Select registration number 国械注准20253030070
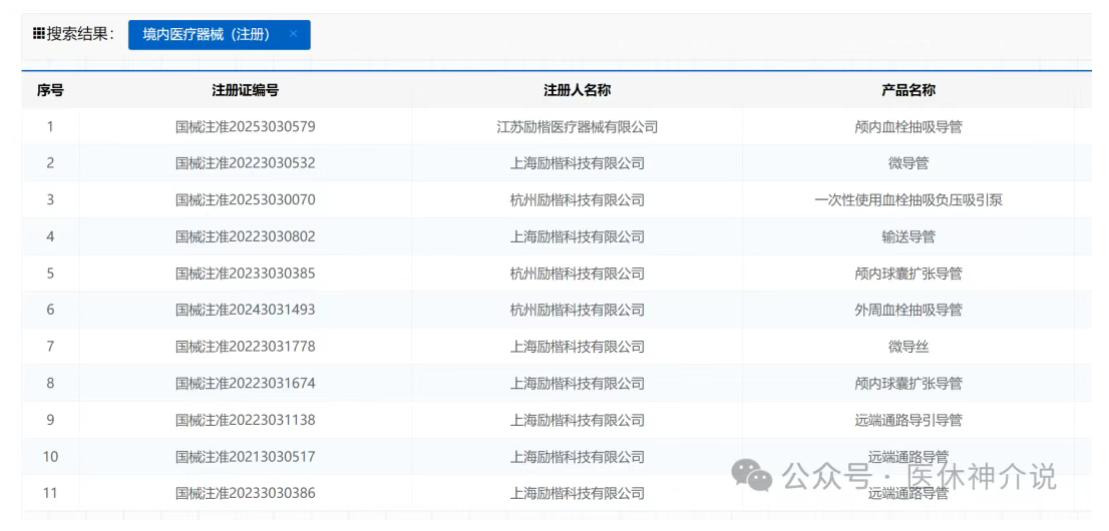The image size is (1109, 531). pos(245,200)
